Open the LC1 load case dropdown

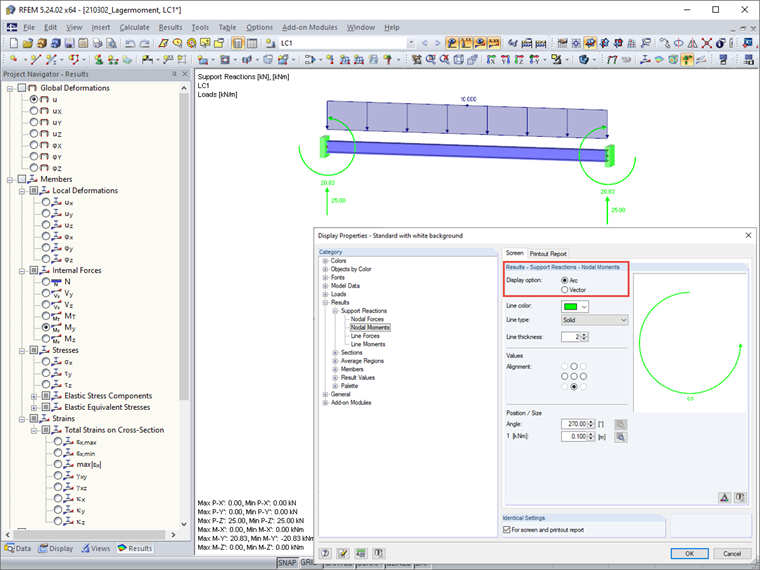(x=411, y=43)
